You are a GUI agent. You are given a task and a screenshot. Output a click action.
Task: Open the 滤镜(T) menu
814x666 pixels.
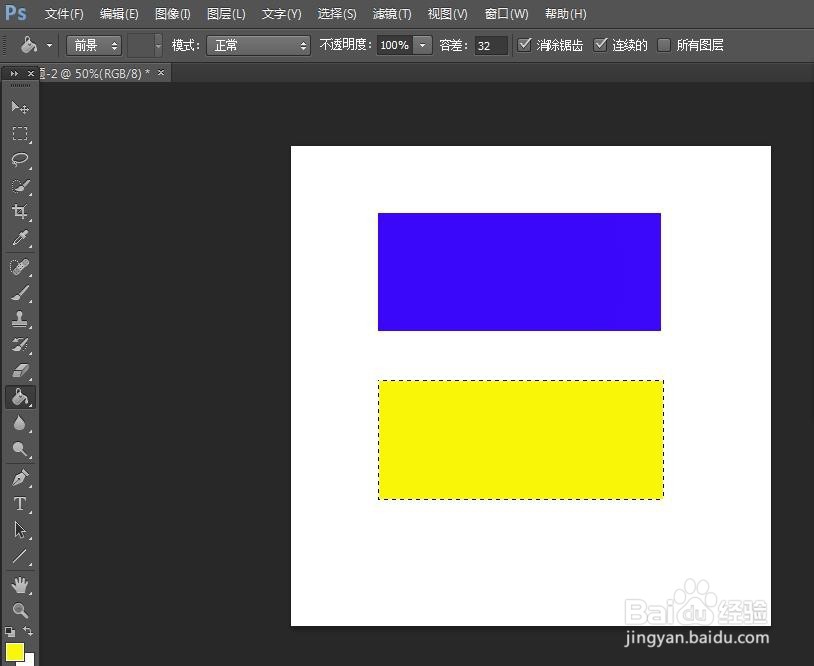tap(392, 14)
